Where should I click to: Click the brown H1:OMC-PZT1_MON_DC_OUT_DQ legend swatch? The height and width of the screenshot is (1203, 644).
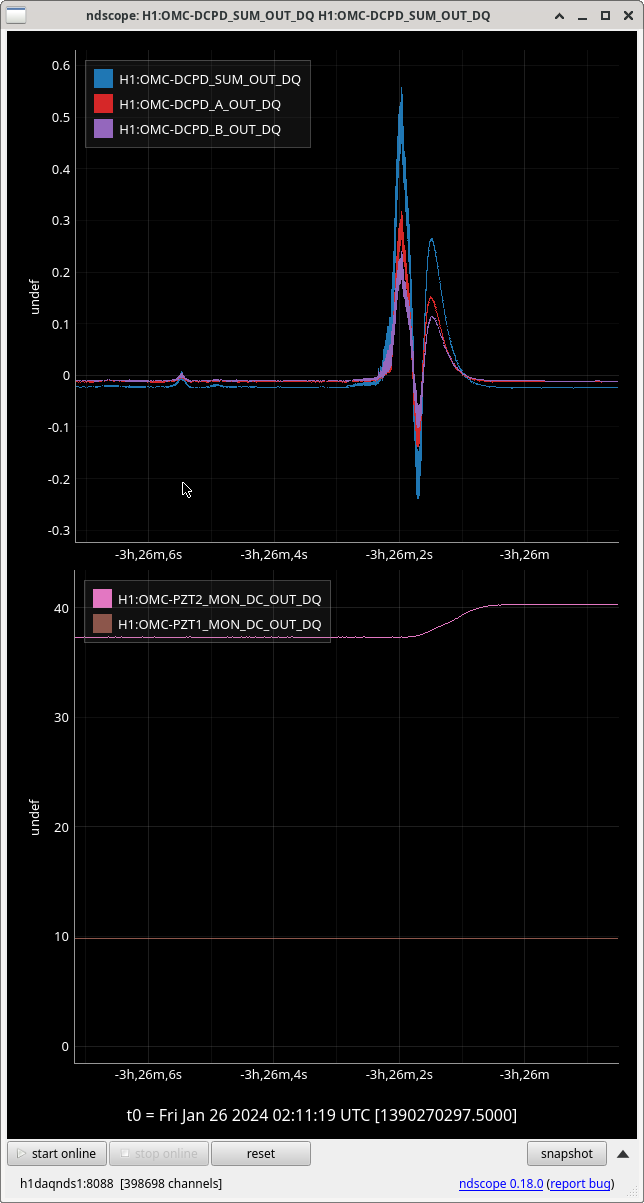[102, 623]
